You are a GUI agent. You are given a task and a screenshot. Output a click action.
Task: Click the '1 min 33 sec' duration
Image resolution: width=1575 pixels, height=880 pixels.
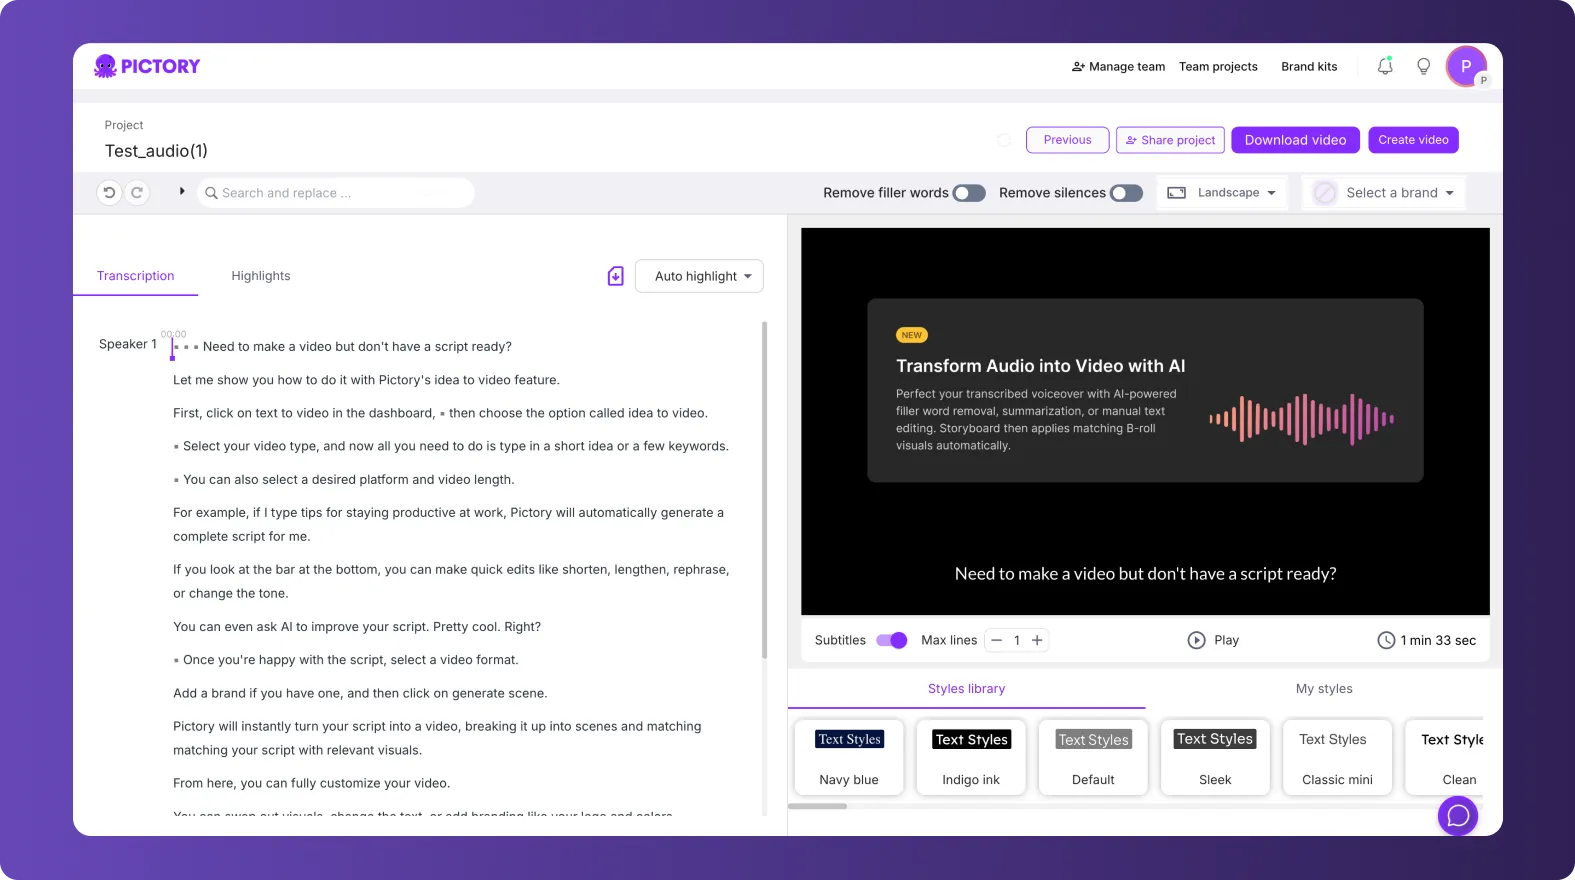tap(1438, 640)
